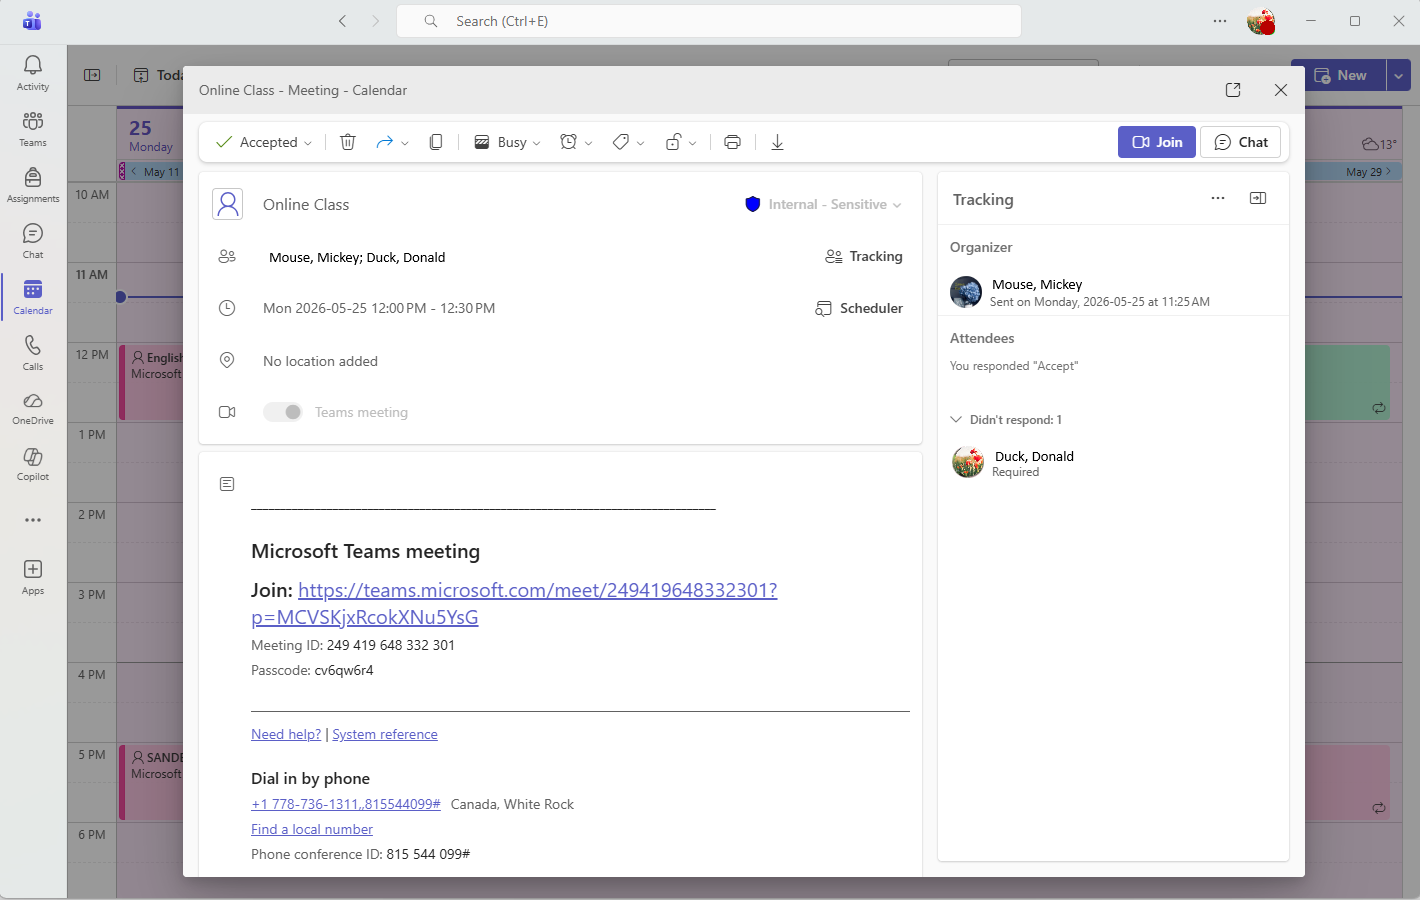Screen dimensions: 1420x900
Task: Collapse the Didn't respond attendee list
Action: pyautogui.click(x=956, y=420)
